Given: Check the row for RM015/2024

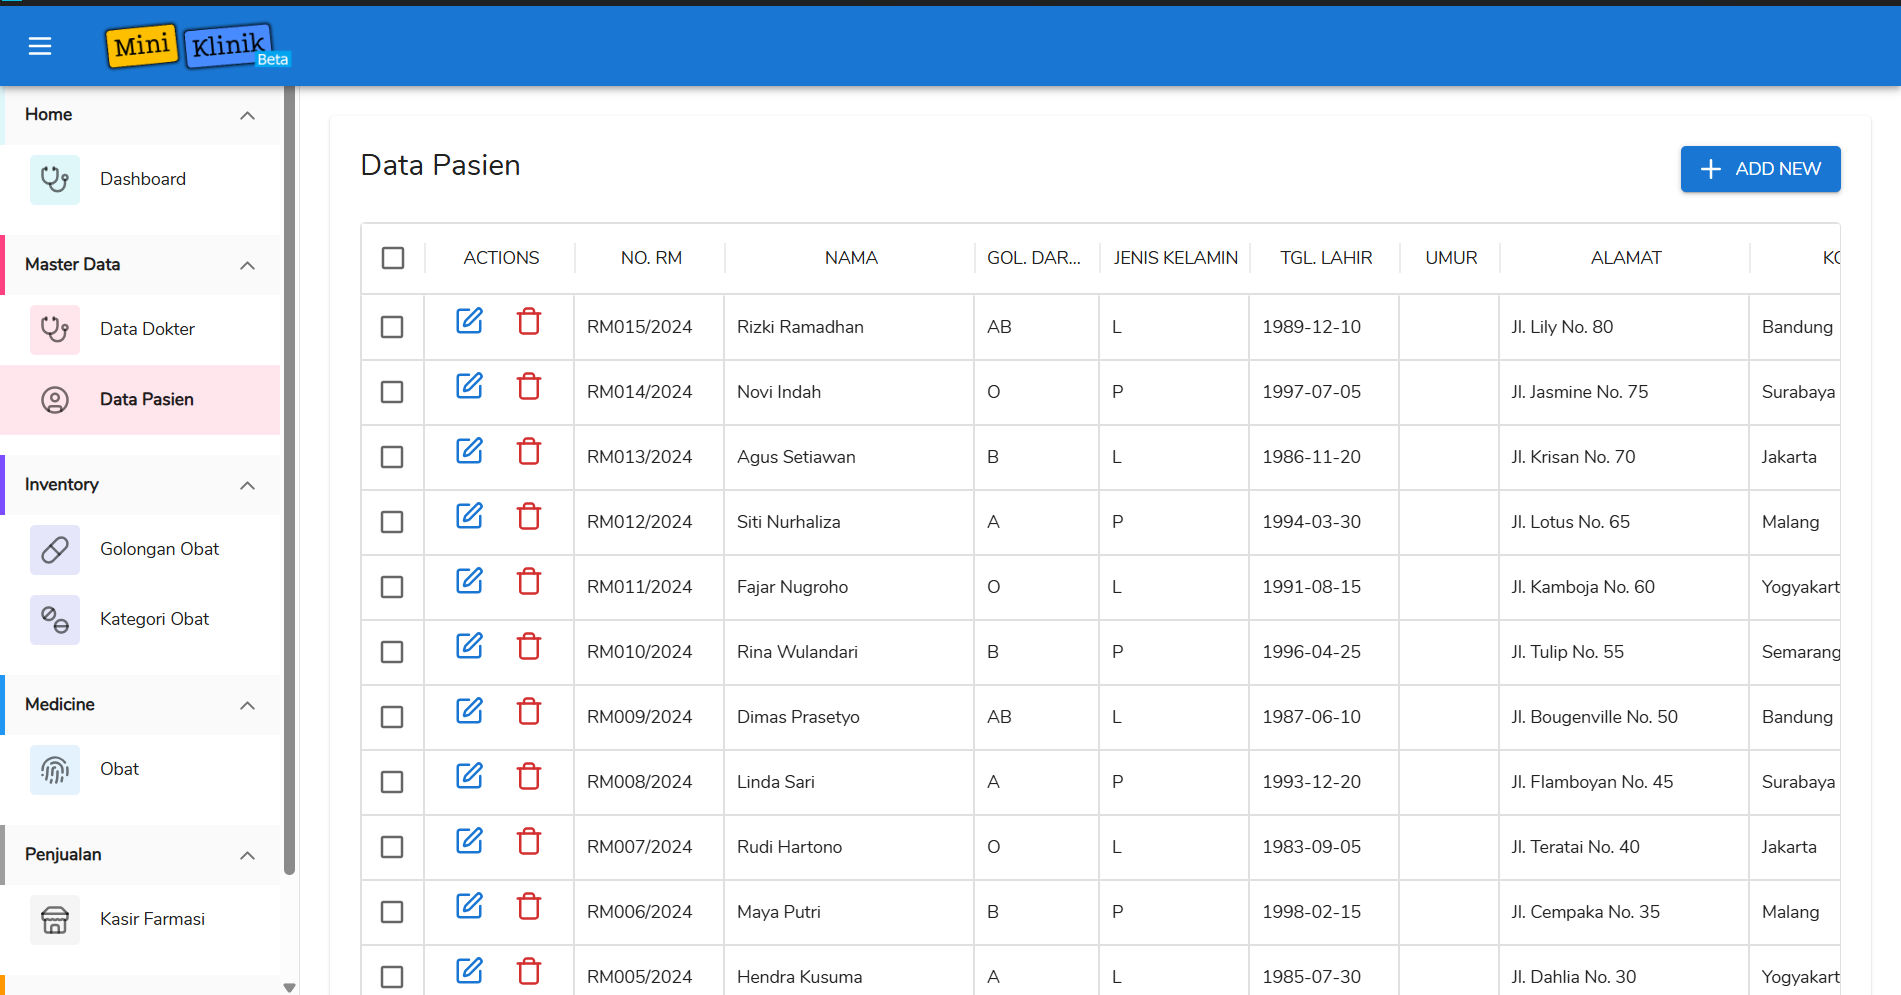Looking at the screenshot, I should (392, 327).
